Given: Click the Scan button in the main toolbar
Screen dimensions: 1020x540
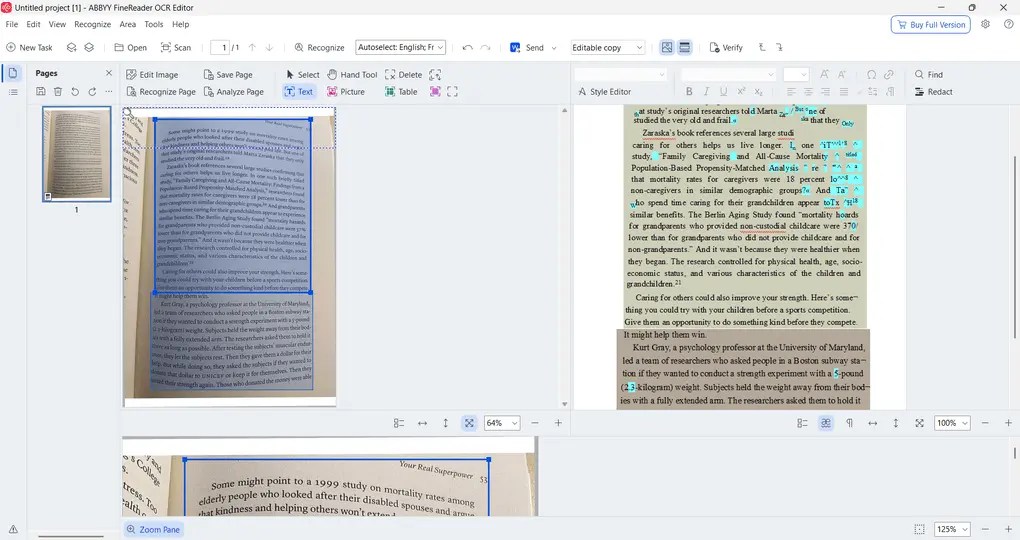Looking at the screenshot, I should (176, 47).
